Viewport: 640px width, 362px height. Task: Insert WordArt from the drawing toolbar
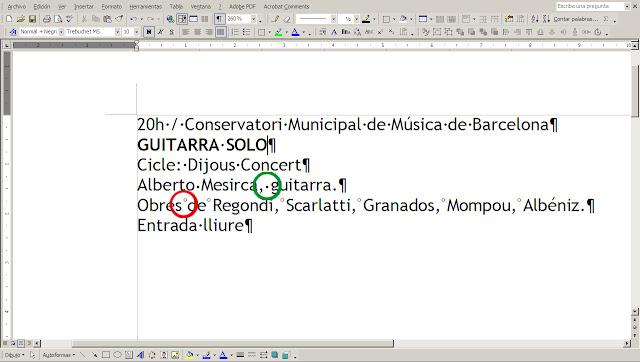pos(140,355)
